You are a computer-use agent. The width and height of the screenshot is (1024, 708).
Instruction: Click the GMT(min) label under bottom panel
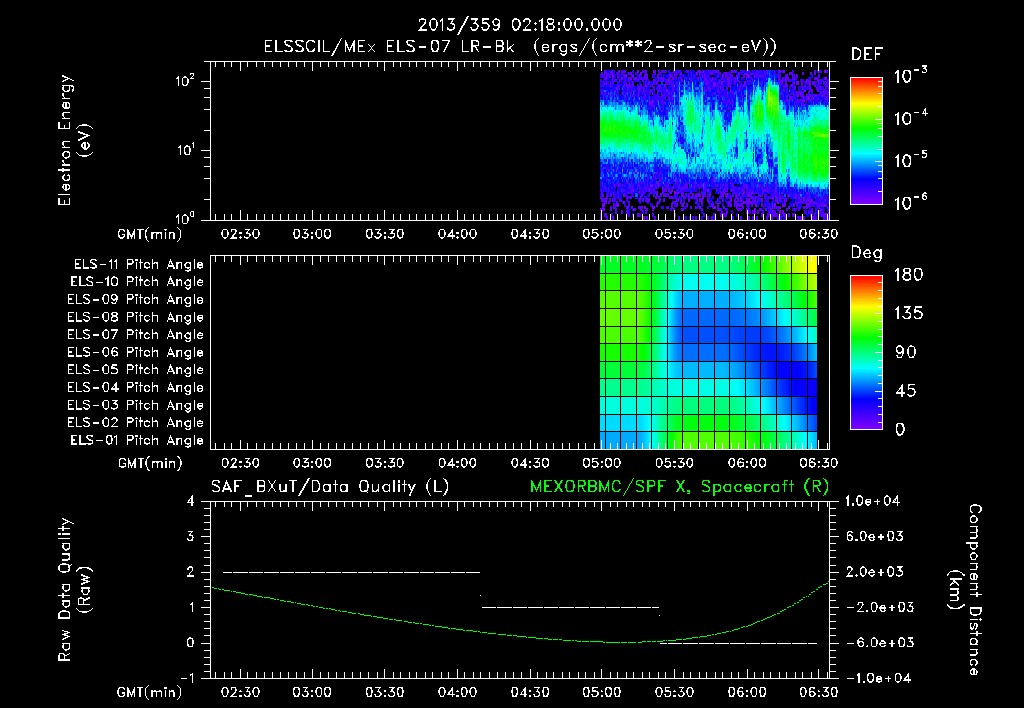[150, 692]
